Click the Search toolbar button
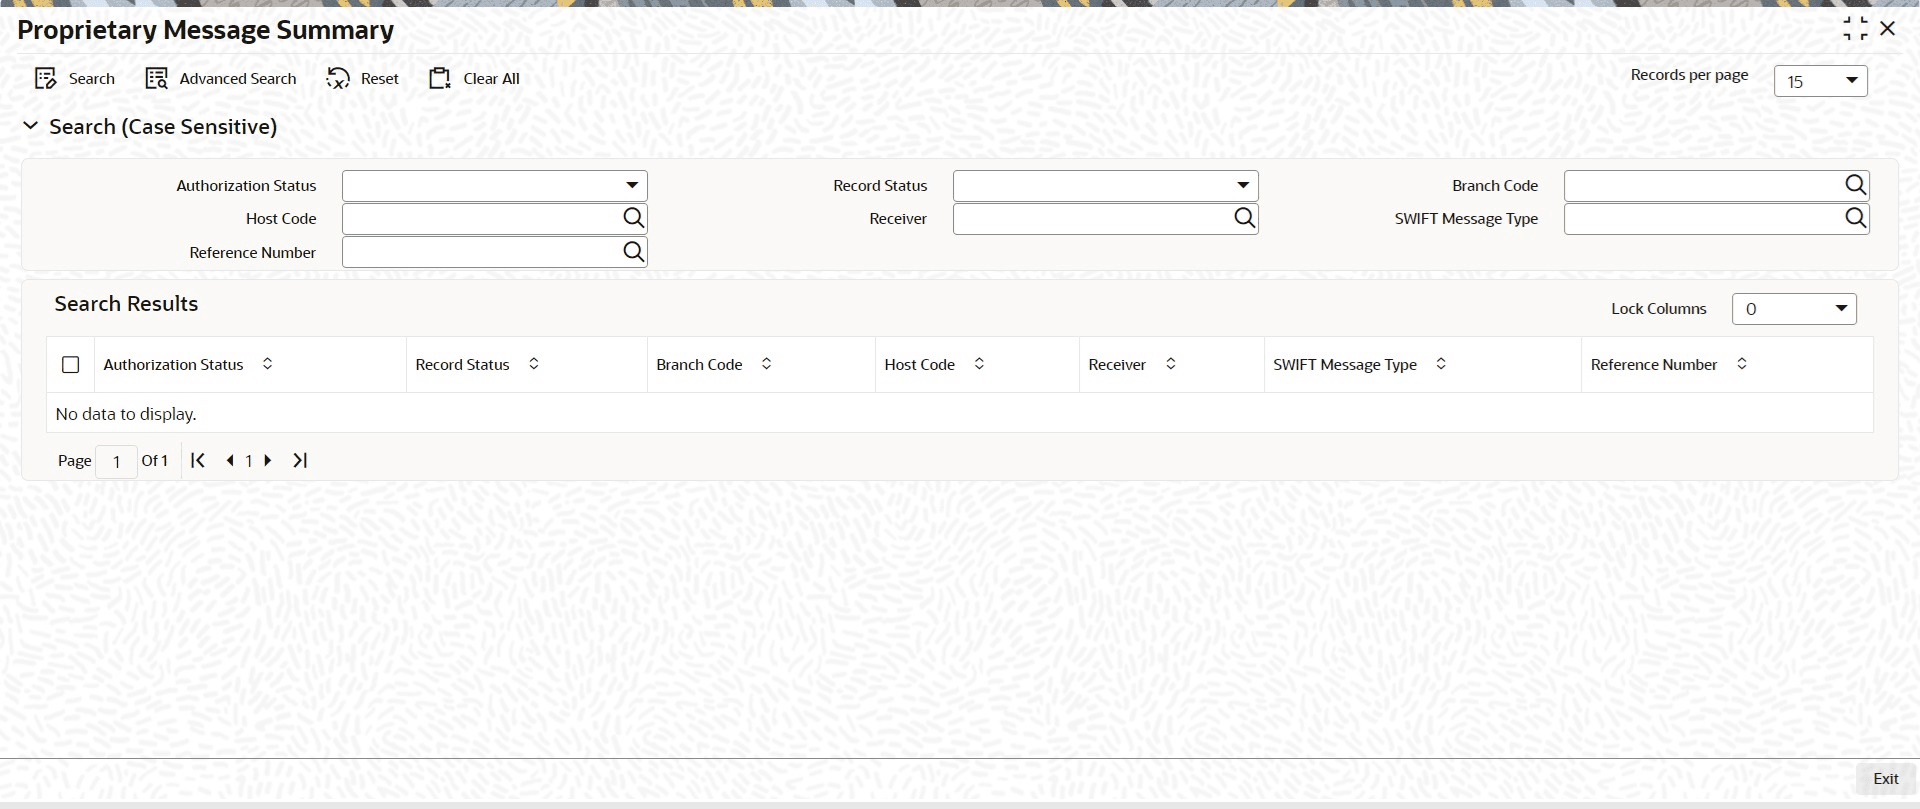The height and width of the screenshot is (809, 1920). (75, 79)
